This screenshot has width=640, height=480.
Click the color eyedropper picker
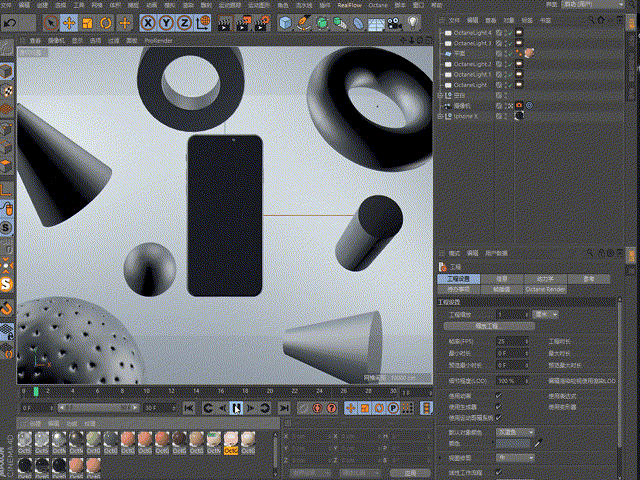539,443
